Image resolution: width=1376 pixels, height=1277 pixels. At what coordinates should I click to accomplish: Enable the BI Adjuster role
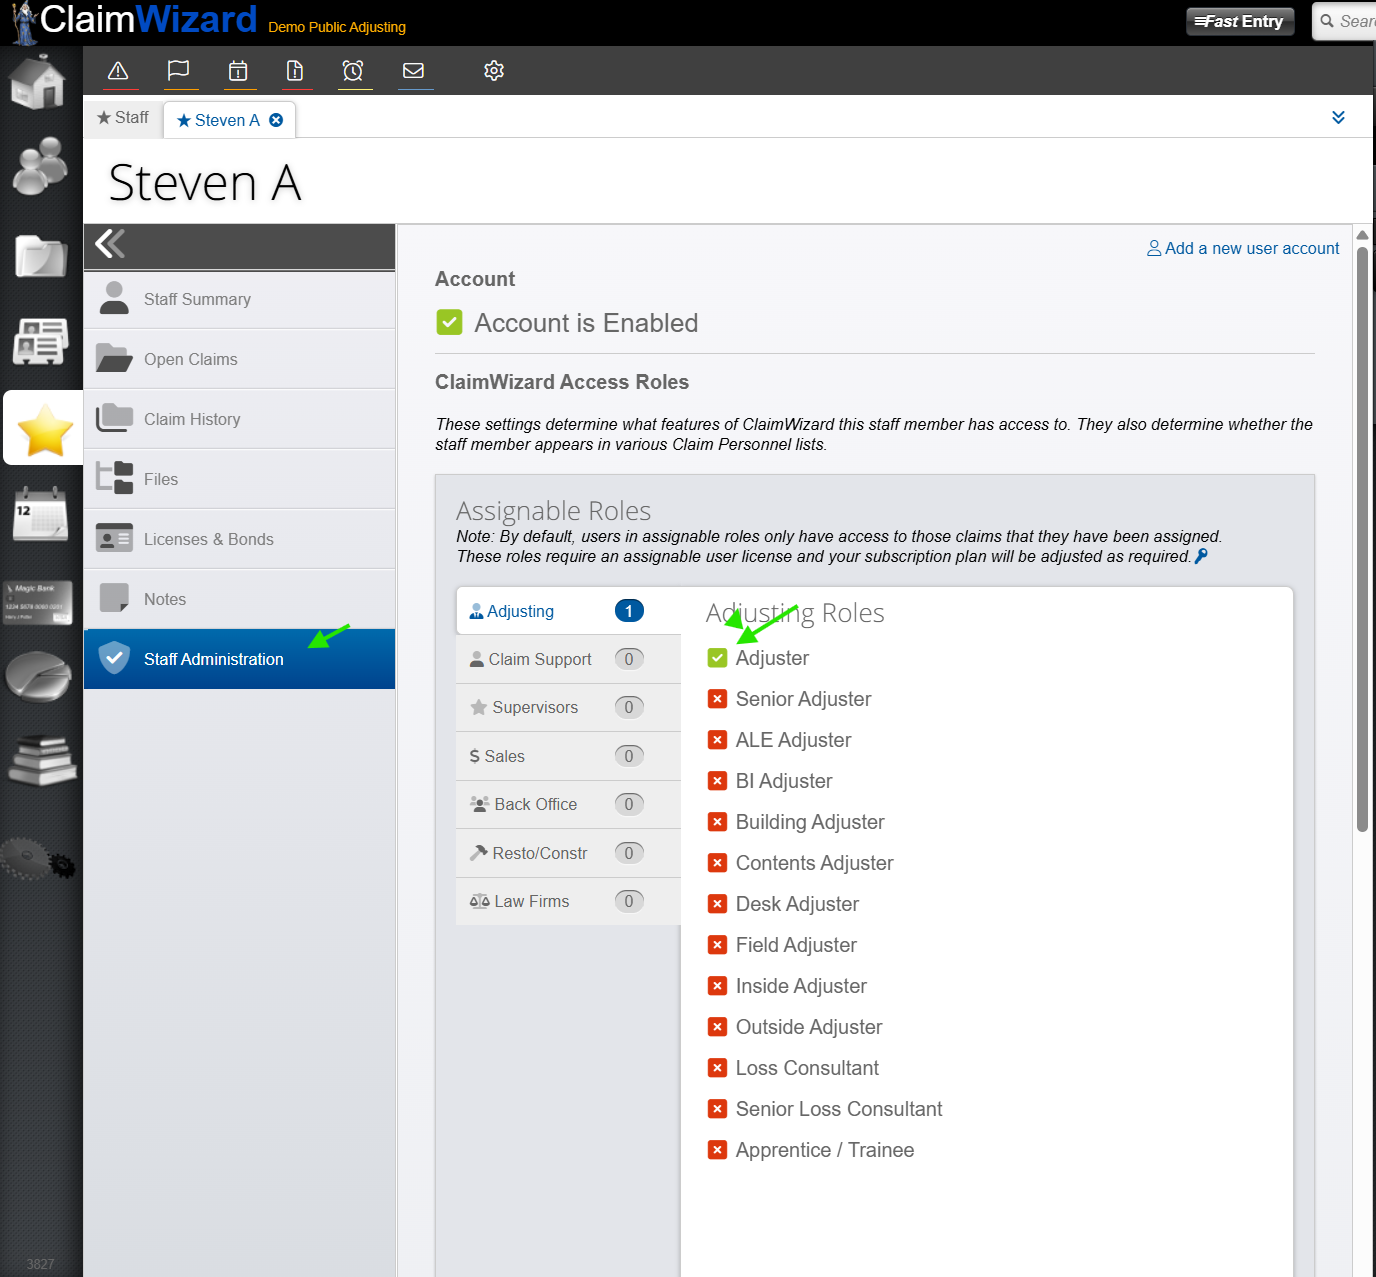(x=717, y=780)
